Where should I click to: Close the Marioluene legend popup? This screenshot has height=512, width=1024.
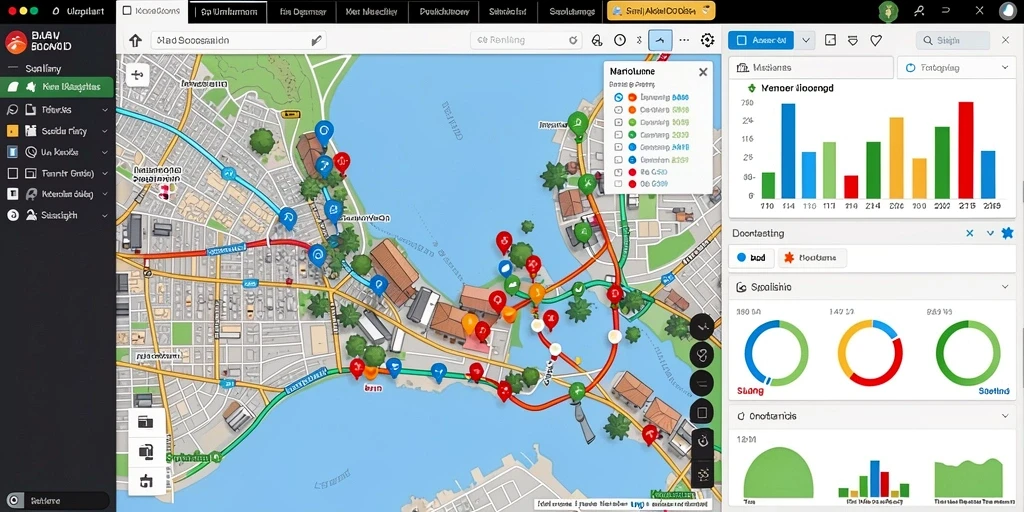tap(703, 72)
